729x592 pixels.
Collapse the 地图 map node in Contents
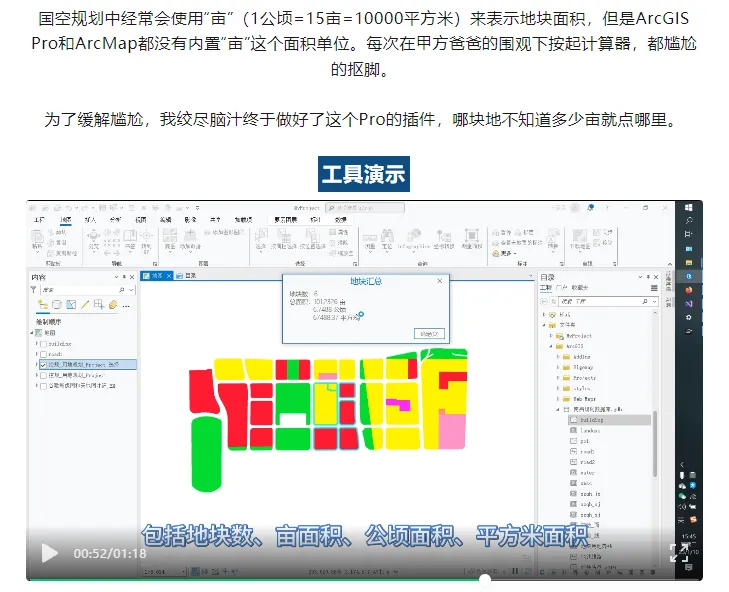(x=32, y=333)
